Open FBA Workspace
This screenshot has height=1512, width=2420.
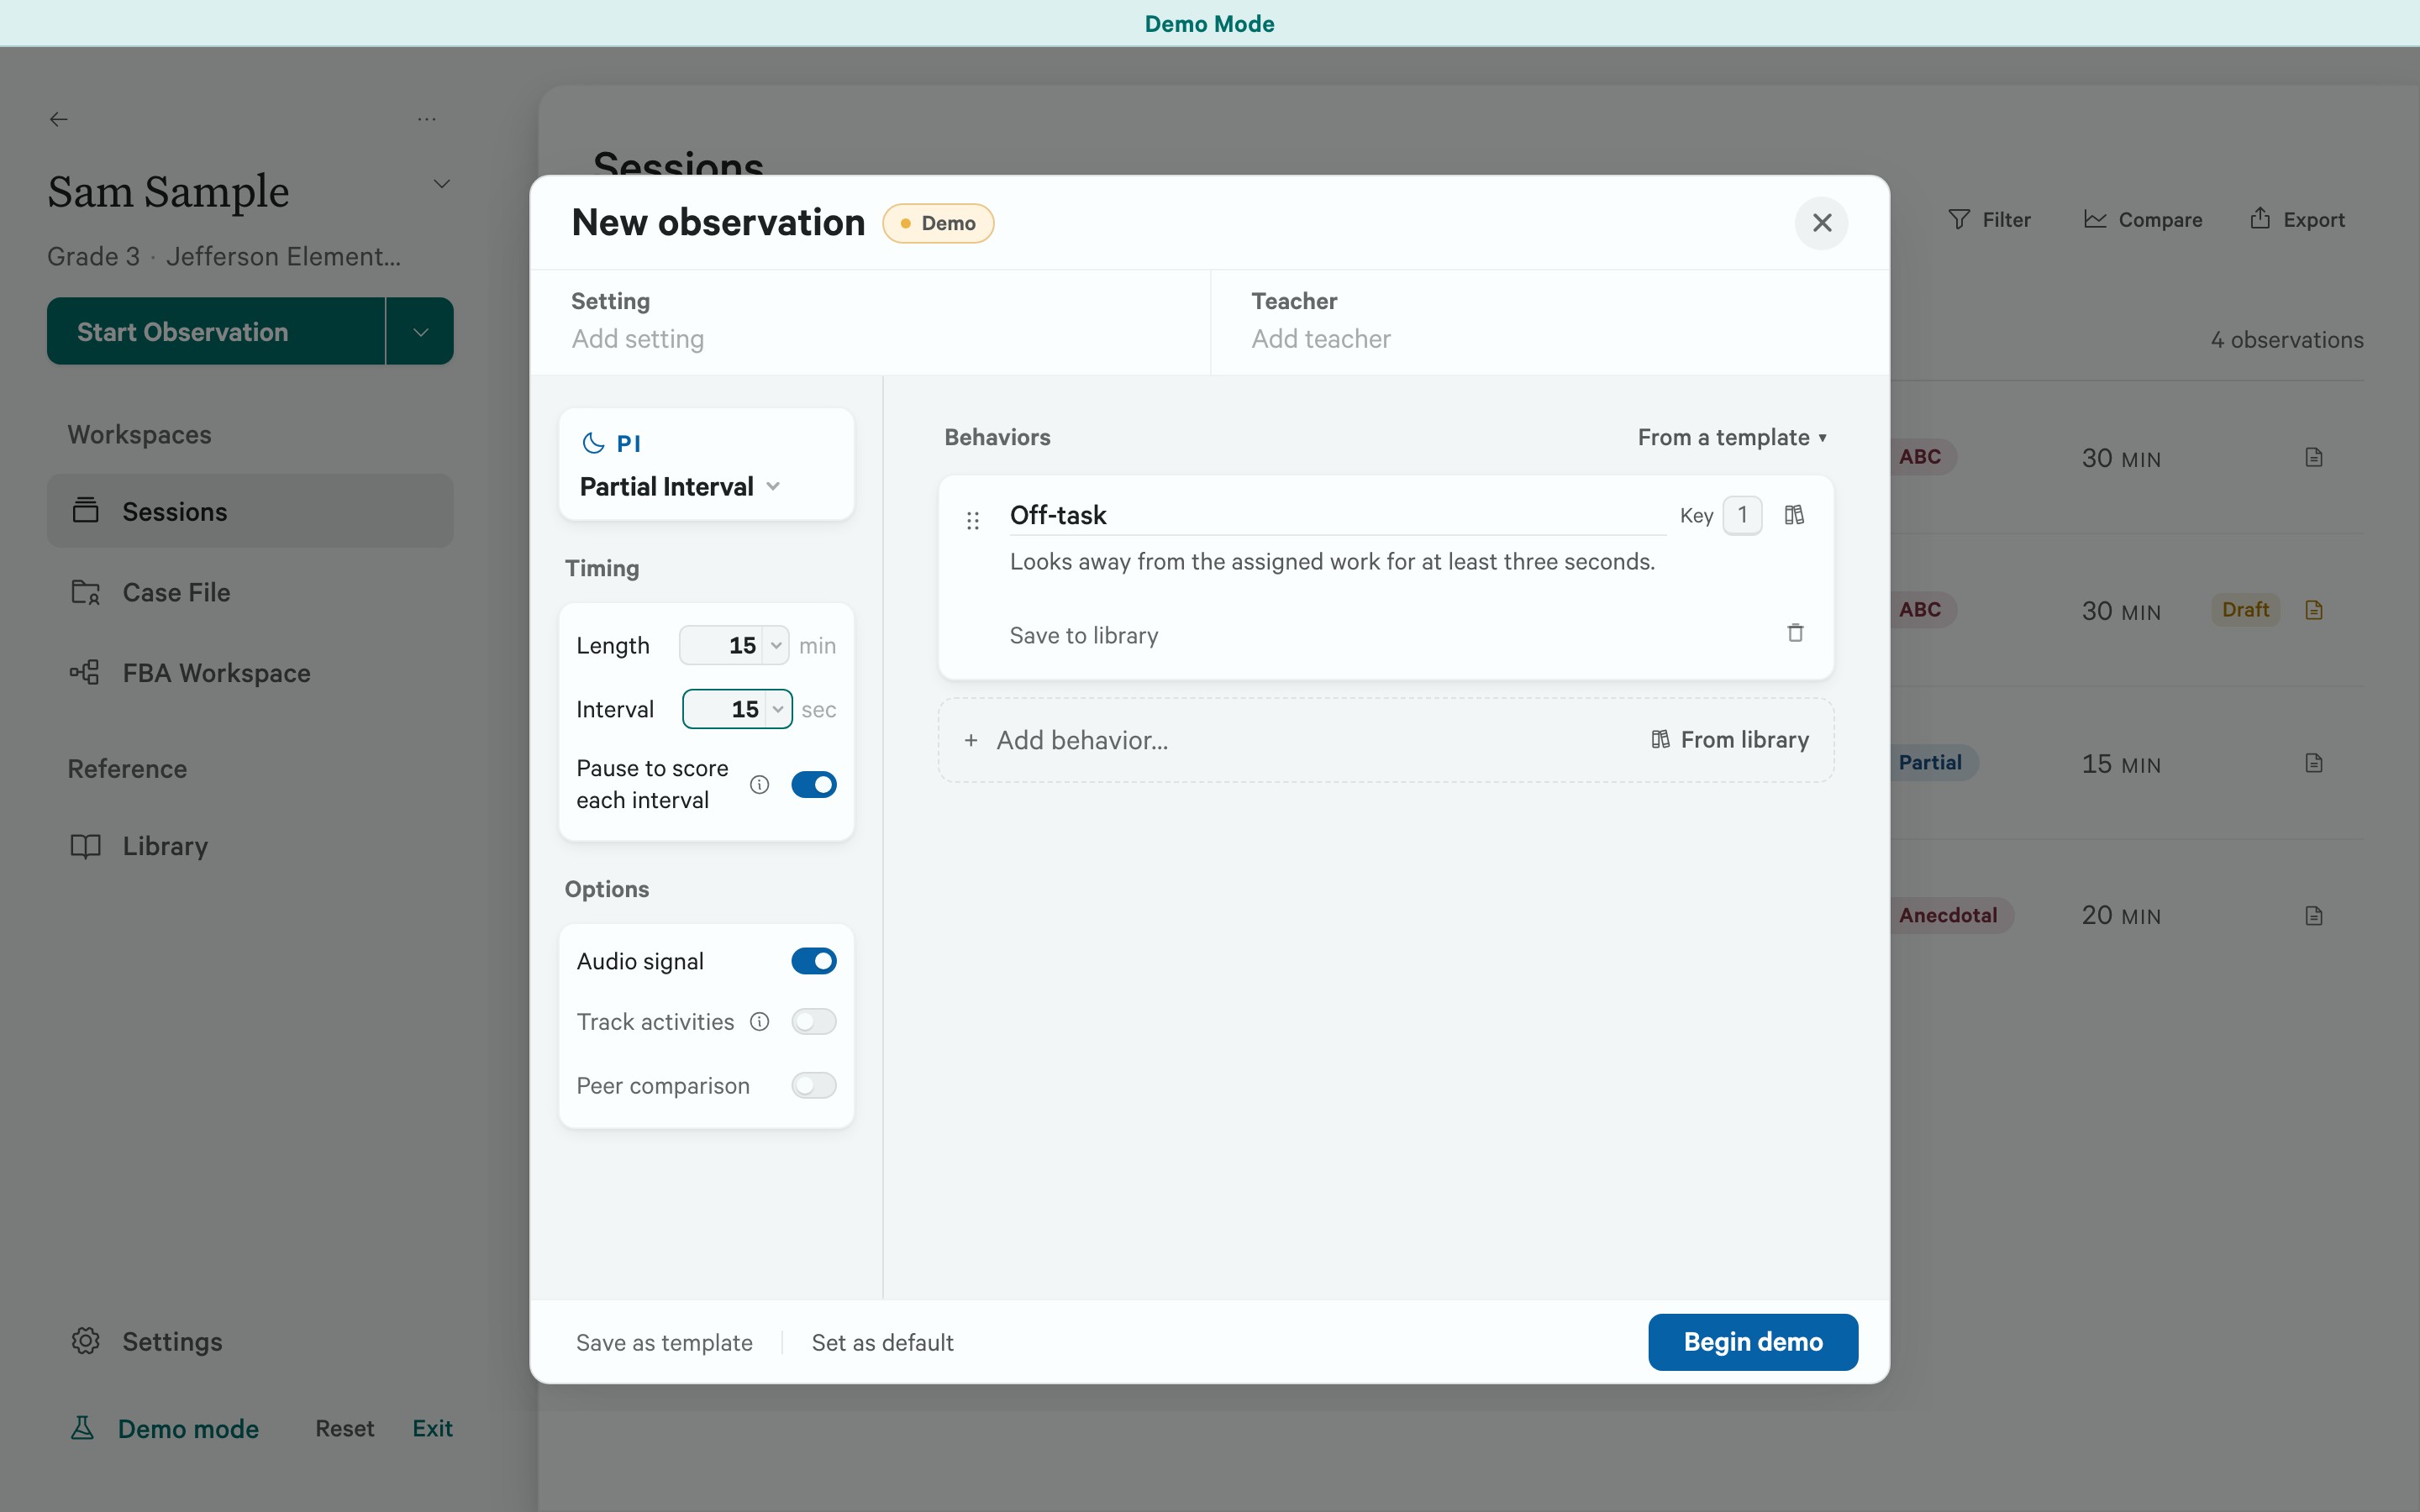click(x=250, y=673)
